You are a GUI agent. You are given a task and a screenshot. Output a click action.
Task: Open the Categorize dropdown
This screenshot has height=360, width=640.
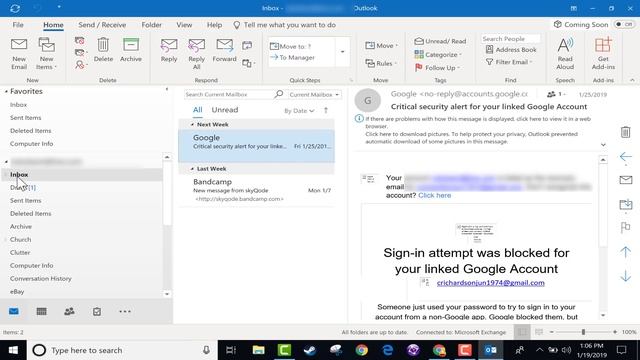(438, 54)
